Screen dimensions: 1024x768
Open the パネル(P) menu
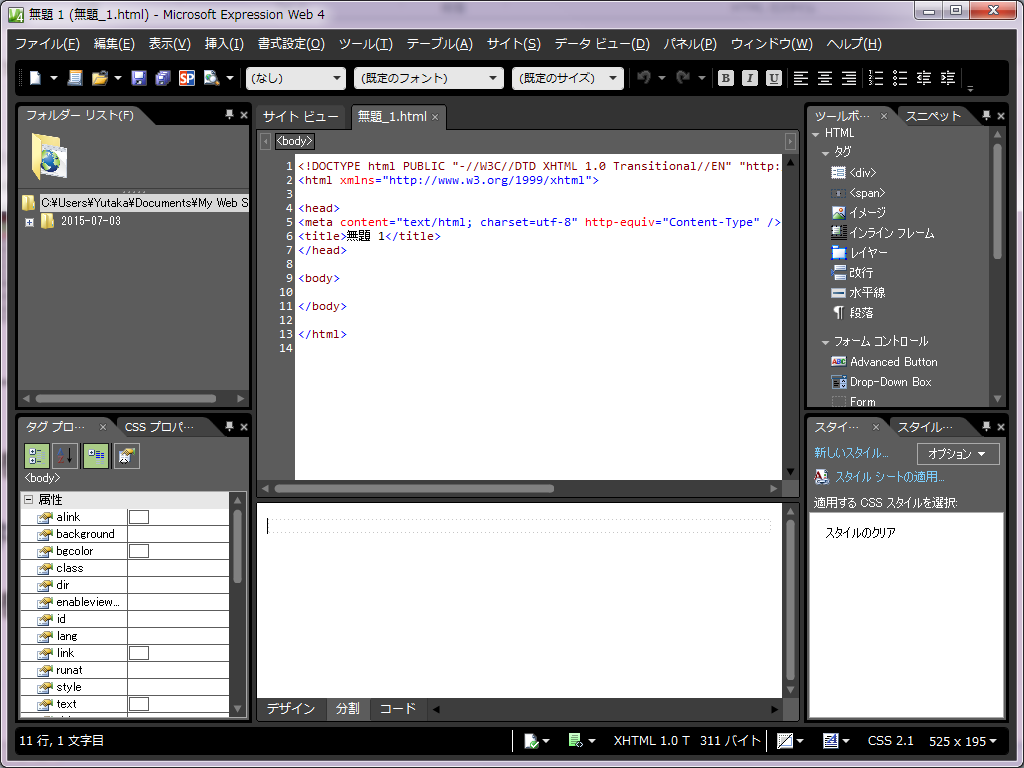[x=690, y=44]
